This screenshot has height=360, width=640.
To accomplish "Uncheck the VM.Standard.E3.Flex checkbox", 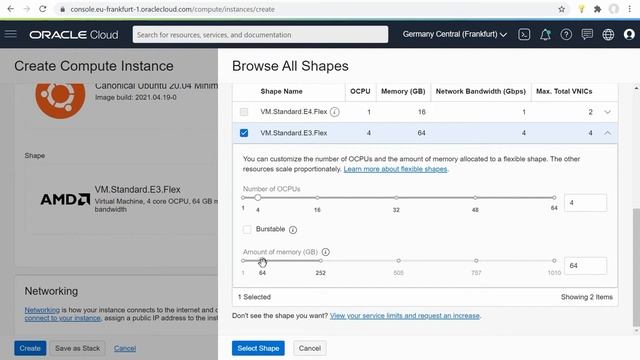I will tap(244, 133).
